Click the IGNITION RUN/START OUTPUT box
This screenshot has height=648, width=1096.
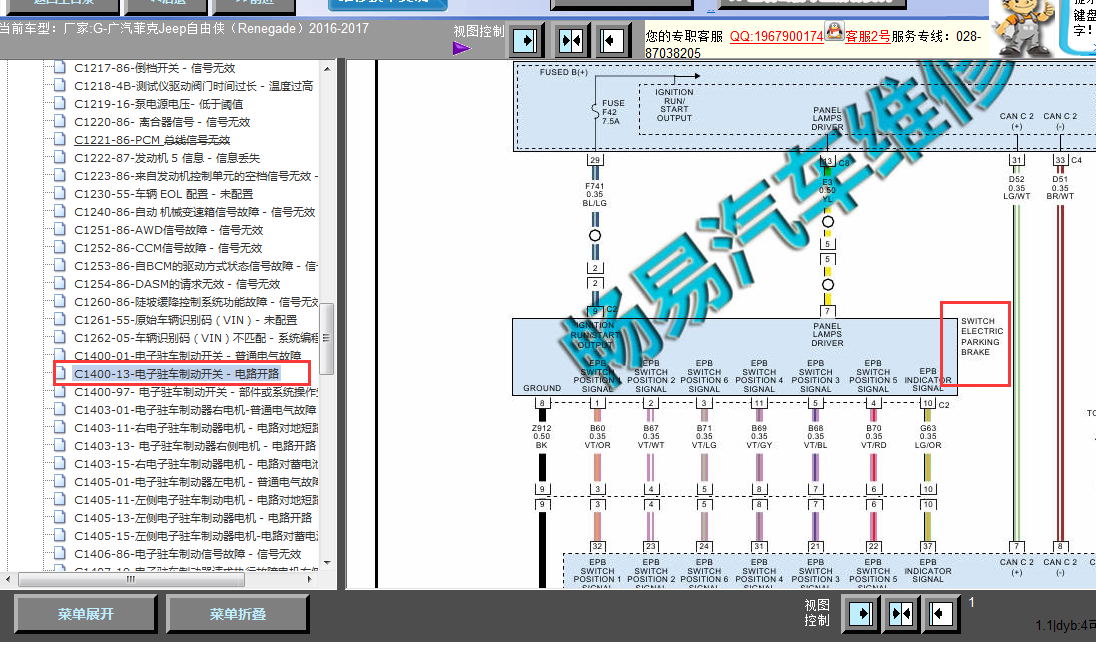click(x=674, y=105)
